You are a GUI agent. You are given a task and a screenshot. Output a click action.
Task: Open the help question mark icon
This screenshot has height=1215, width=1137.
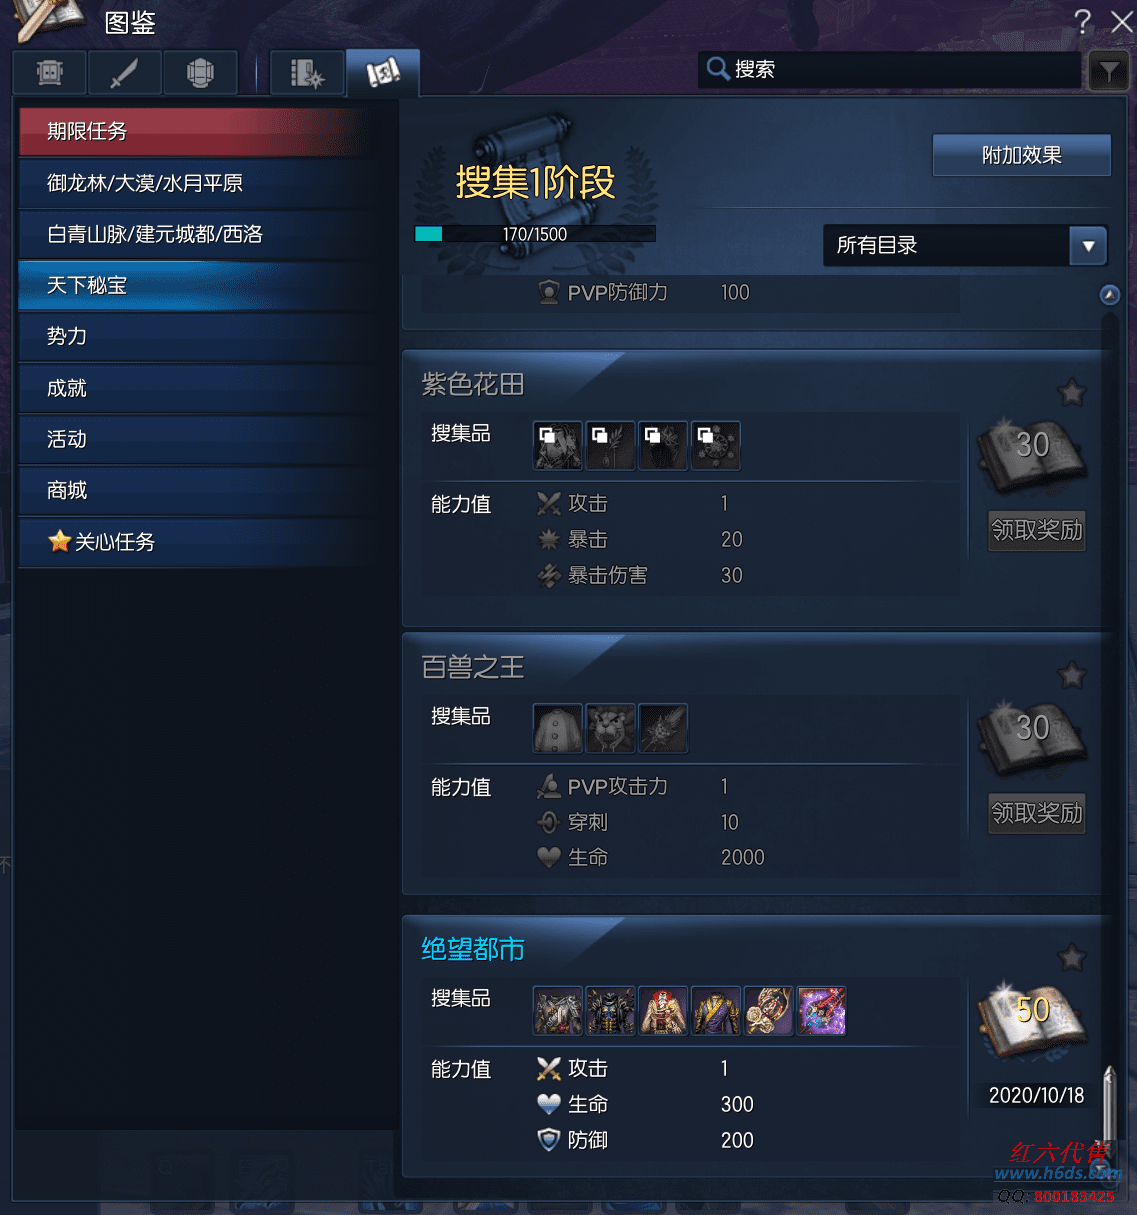pos(1082,21)
